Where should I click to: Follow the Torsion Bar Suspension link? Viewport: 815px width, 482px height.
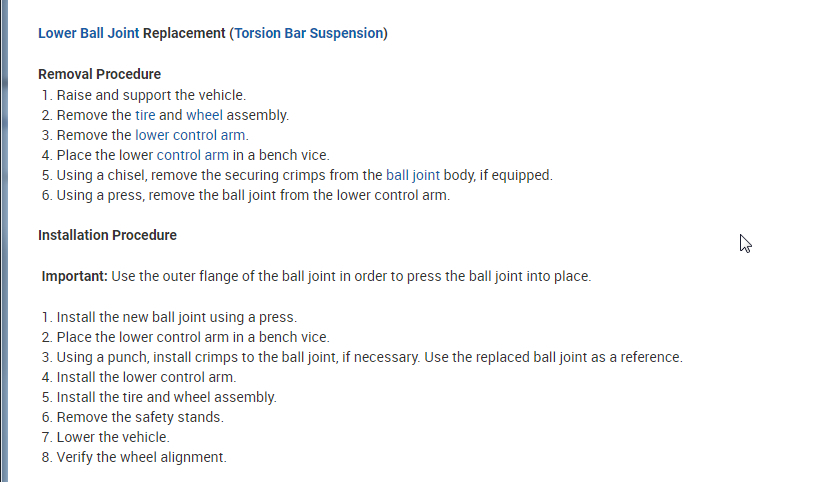click(308, 33)
